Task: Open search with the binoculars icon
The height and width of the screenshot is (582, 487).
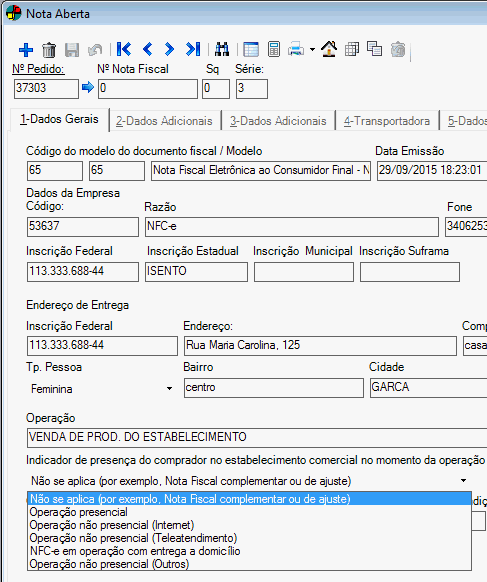Action: 222,49
